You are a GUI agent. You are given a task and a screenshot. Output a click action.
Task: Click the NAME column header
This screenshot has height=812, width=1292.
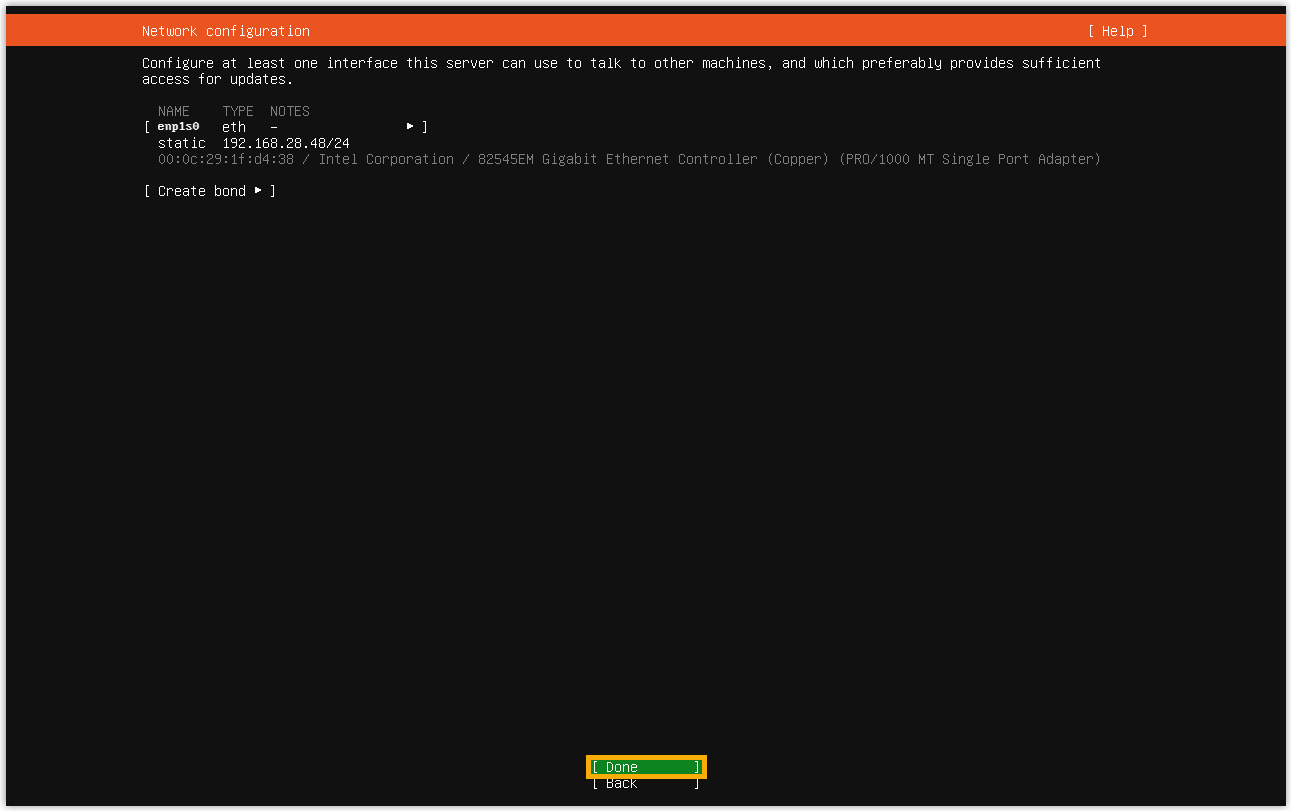click(173, 111)
